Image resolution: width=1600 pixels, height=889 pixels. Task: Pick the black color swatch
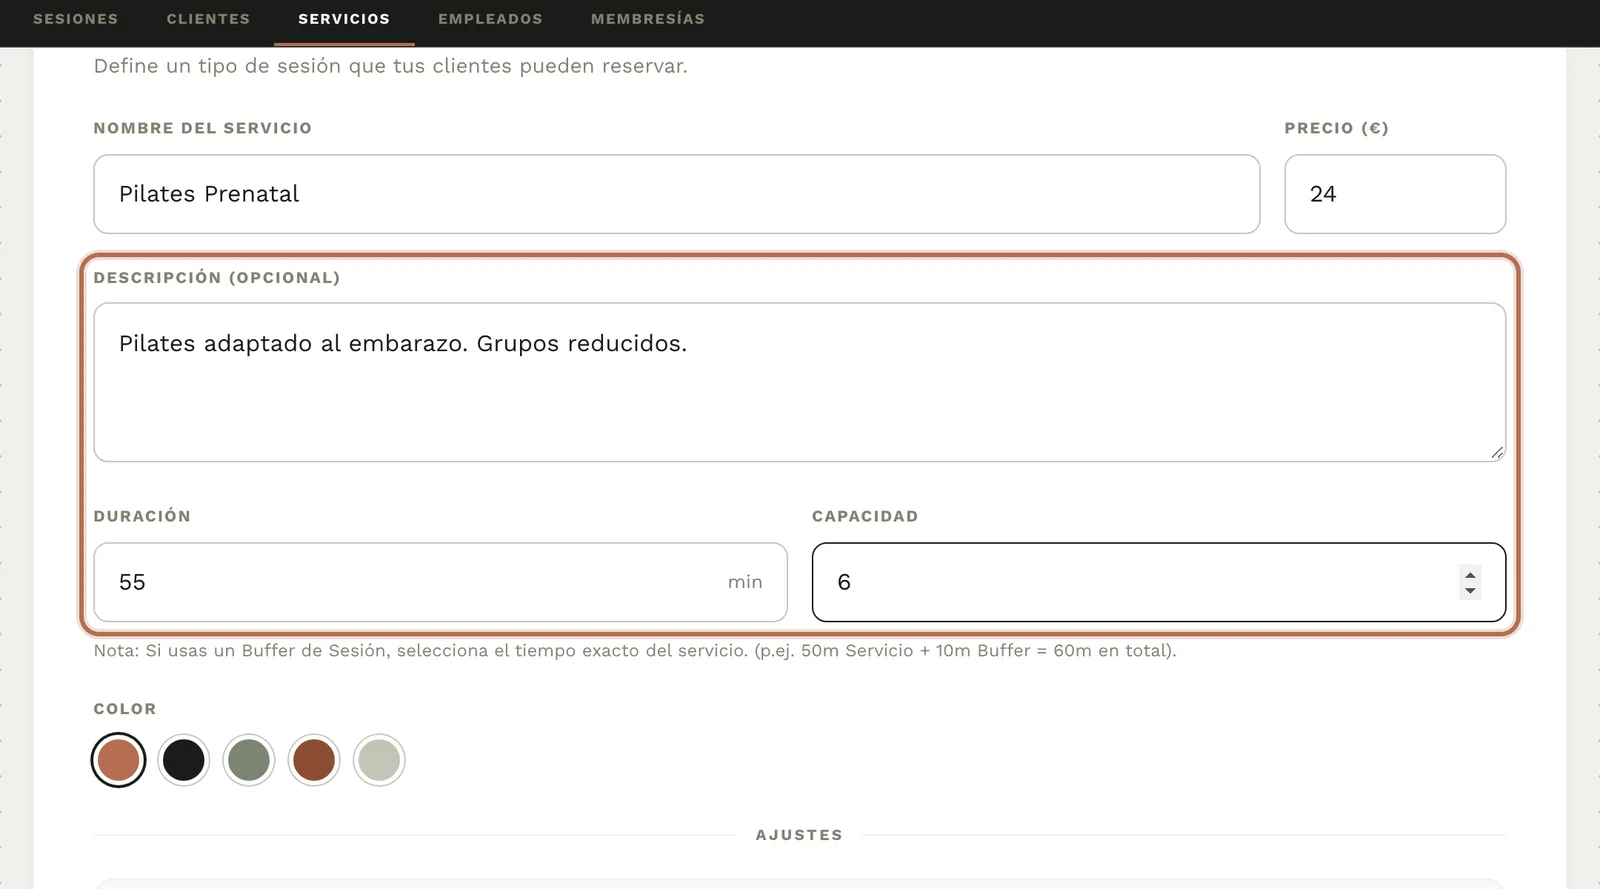184,760
